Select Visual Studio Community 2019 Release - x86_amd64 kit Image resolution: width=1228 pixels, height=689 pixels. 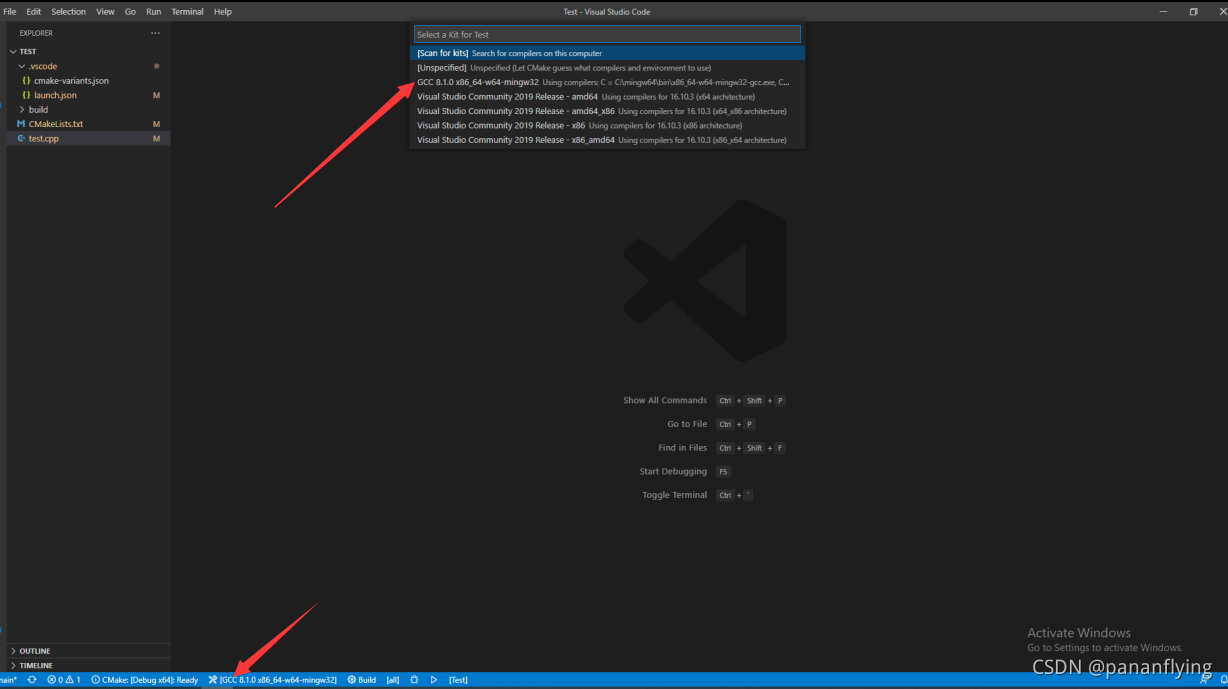click(x=607, y=140)
